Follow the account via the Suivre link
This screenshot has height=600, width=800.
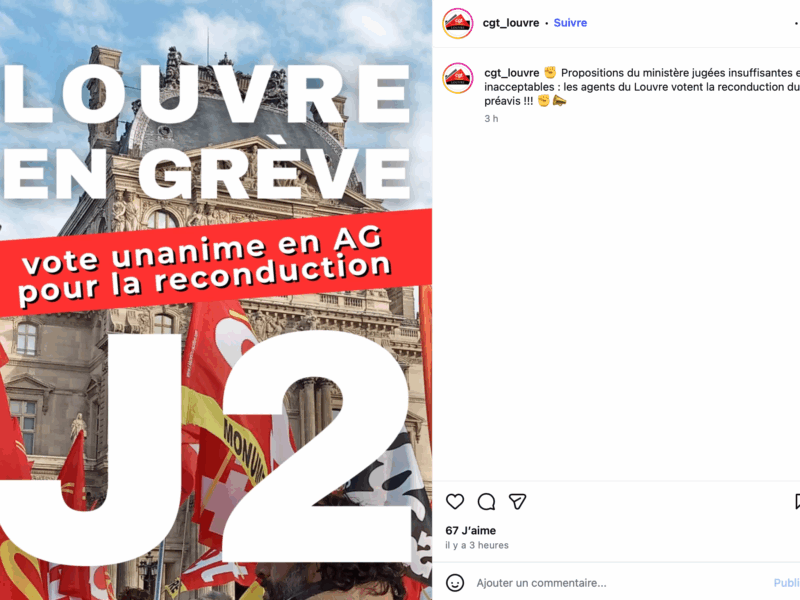(570, 23)
